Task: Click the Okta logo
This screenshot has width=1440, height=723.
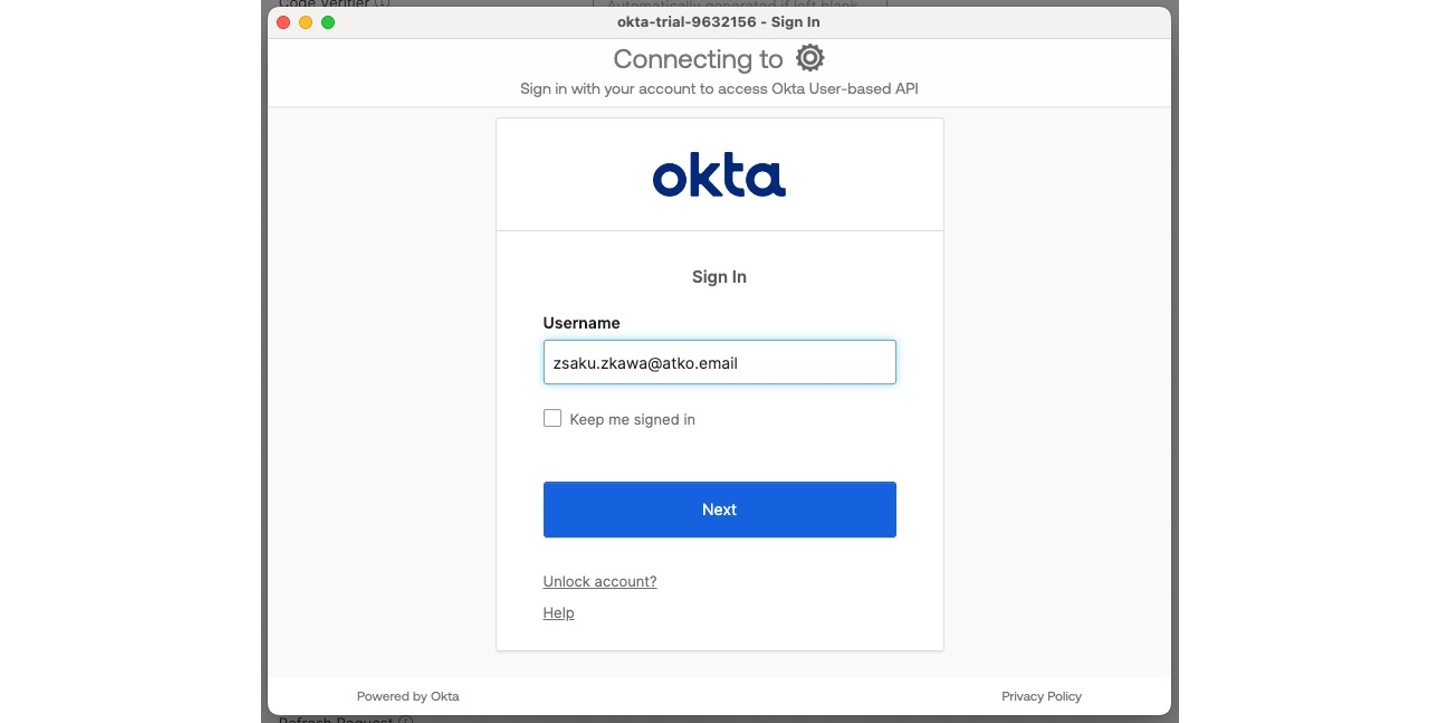Action: click(719, 175)
